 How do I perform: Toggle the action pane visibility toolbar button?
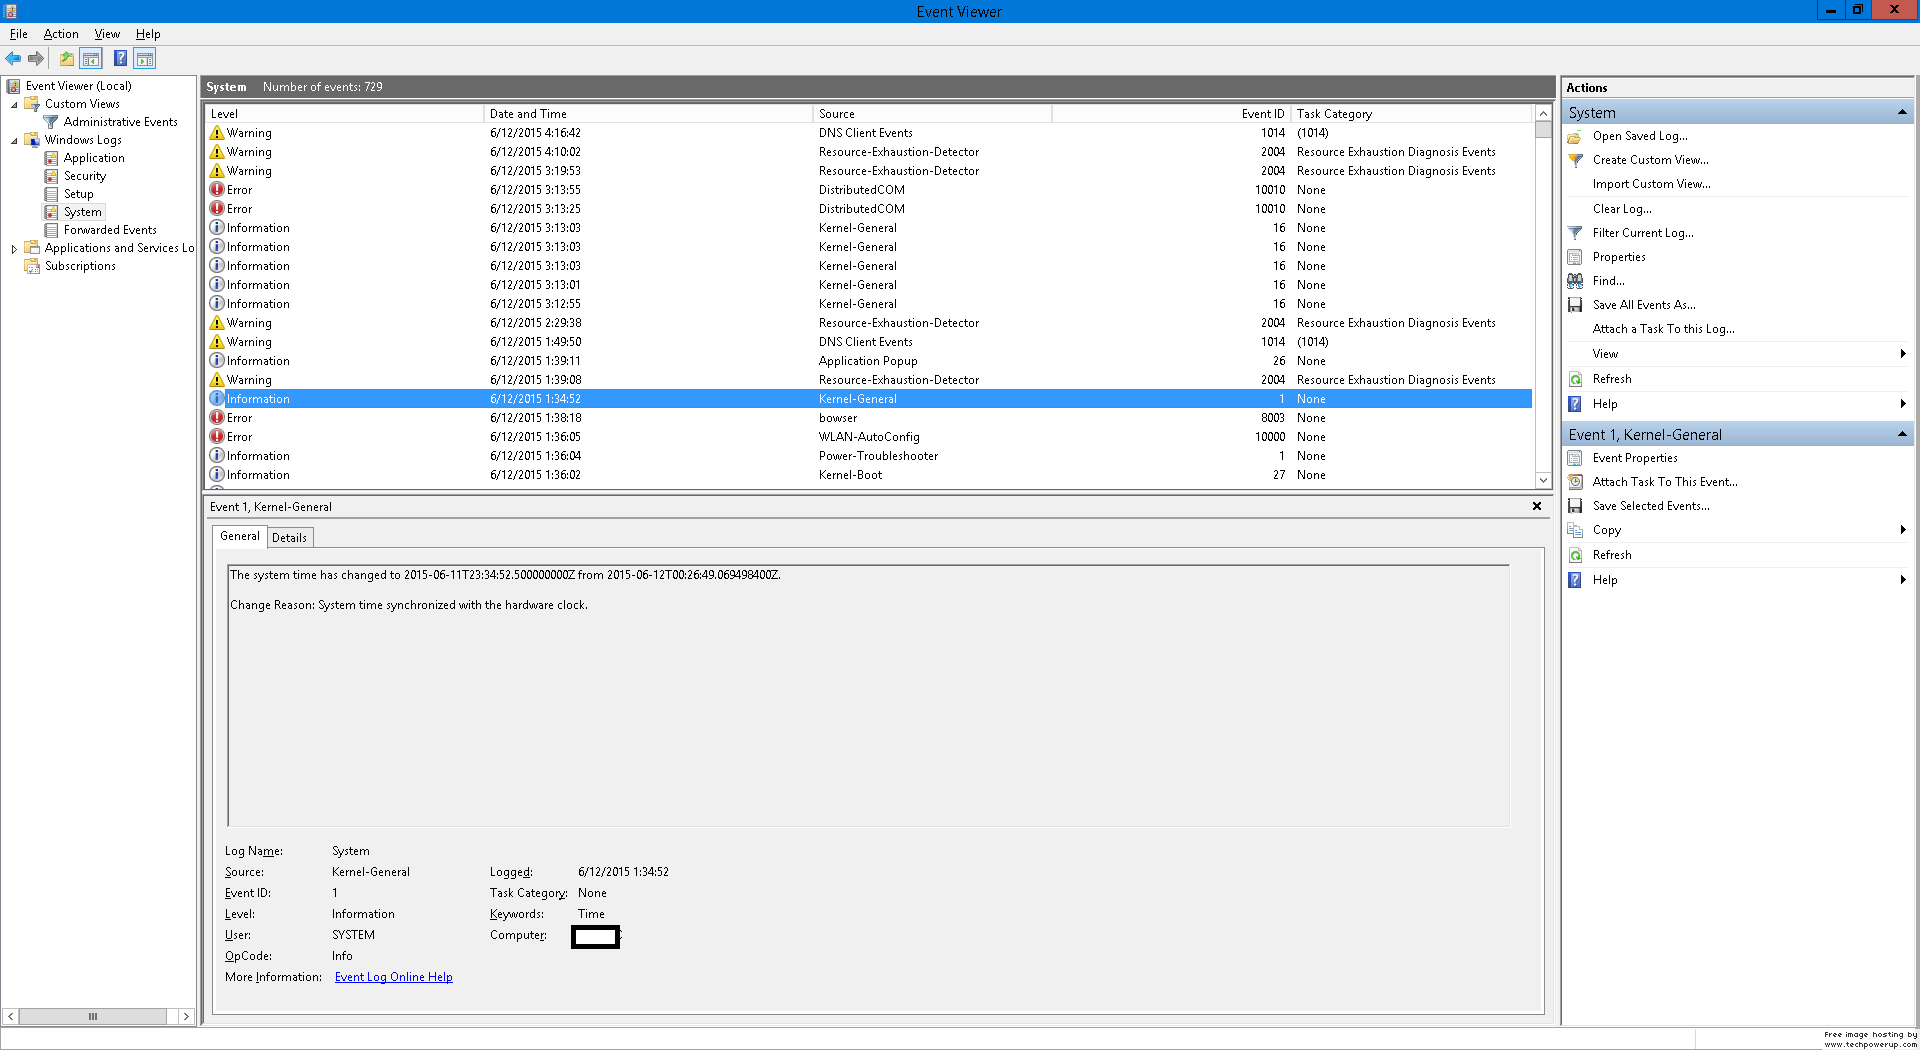(x=145, y=58)
